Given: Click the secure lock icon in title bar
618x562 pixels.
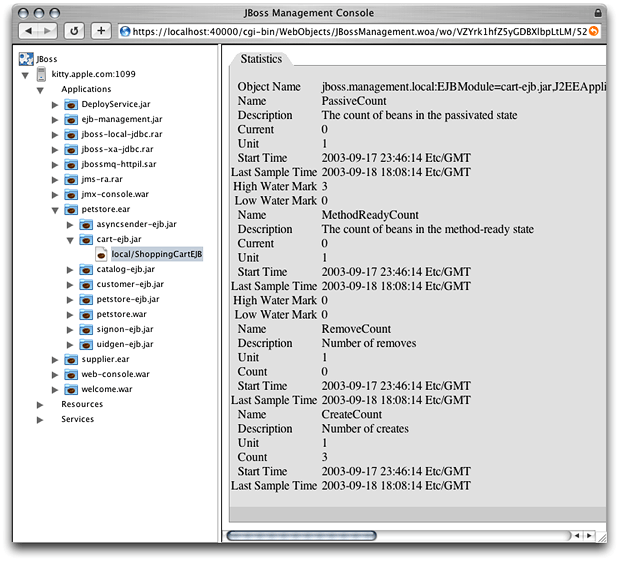Looking at the screenshot, I should pyautogui.click(x=598, y=13).
